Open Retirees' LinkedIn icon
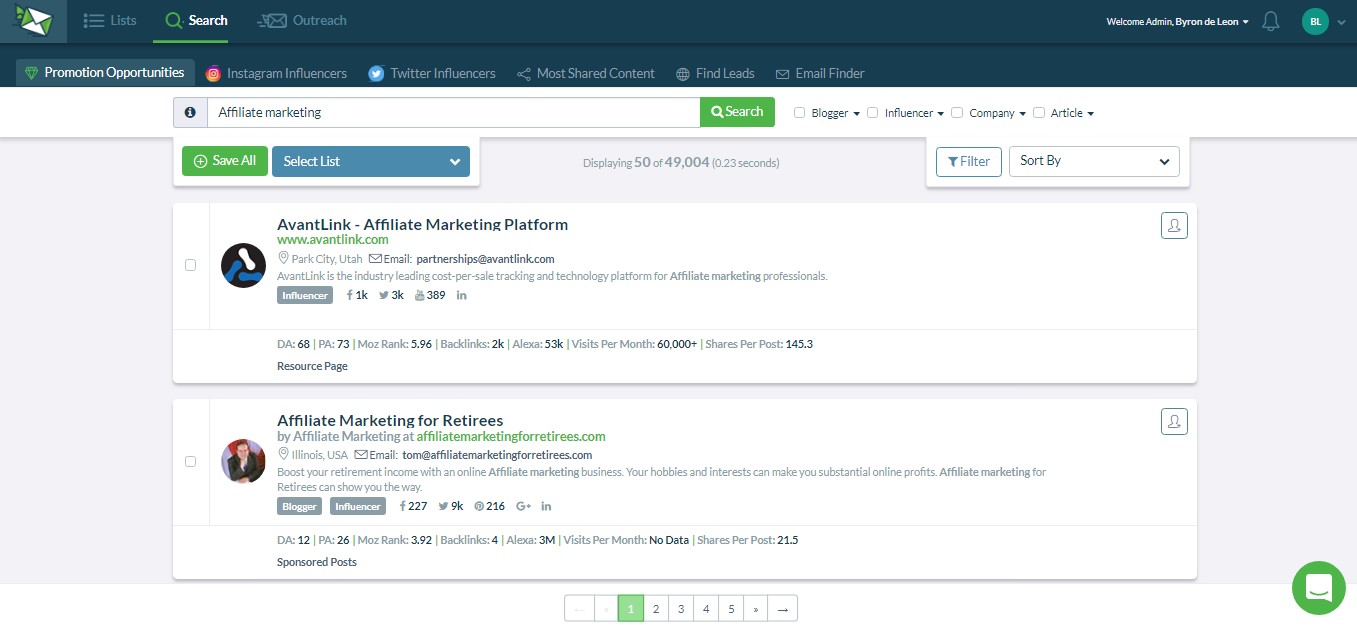 (546, 506)
